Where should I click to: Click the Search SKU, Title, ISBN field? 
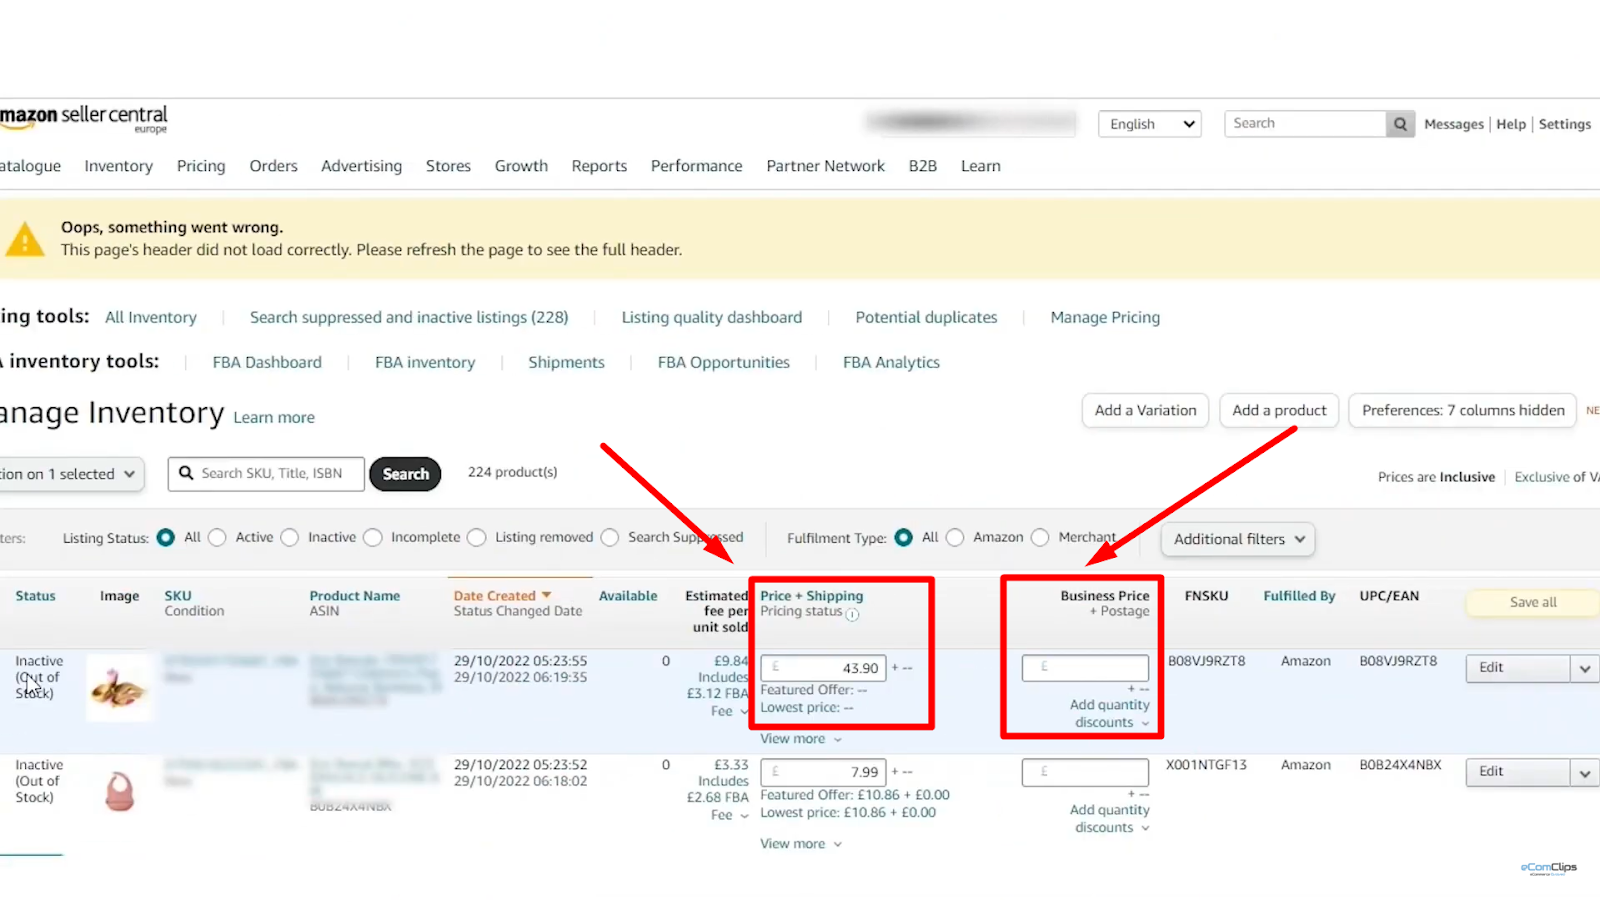click(267, 474)
